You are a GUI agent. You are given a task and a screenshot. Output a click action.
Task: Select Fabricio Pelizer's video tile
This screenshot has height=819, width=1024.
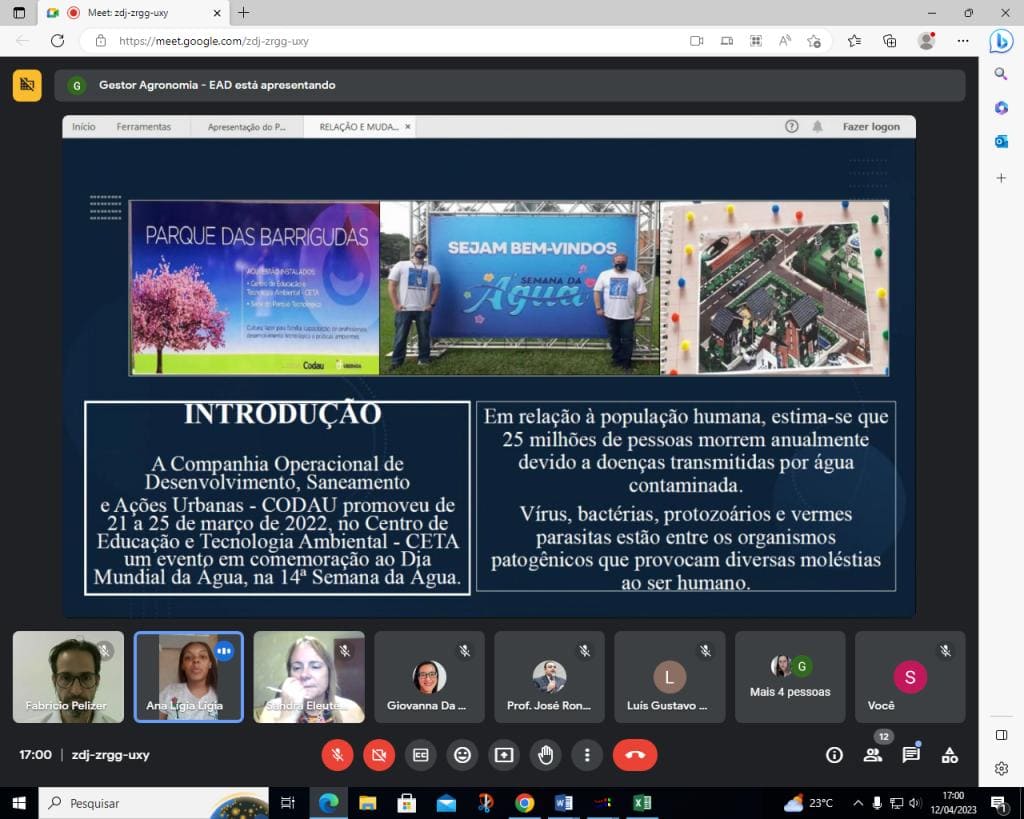[69, 677]
